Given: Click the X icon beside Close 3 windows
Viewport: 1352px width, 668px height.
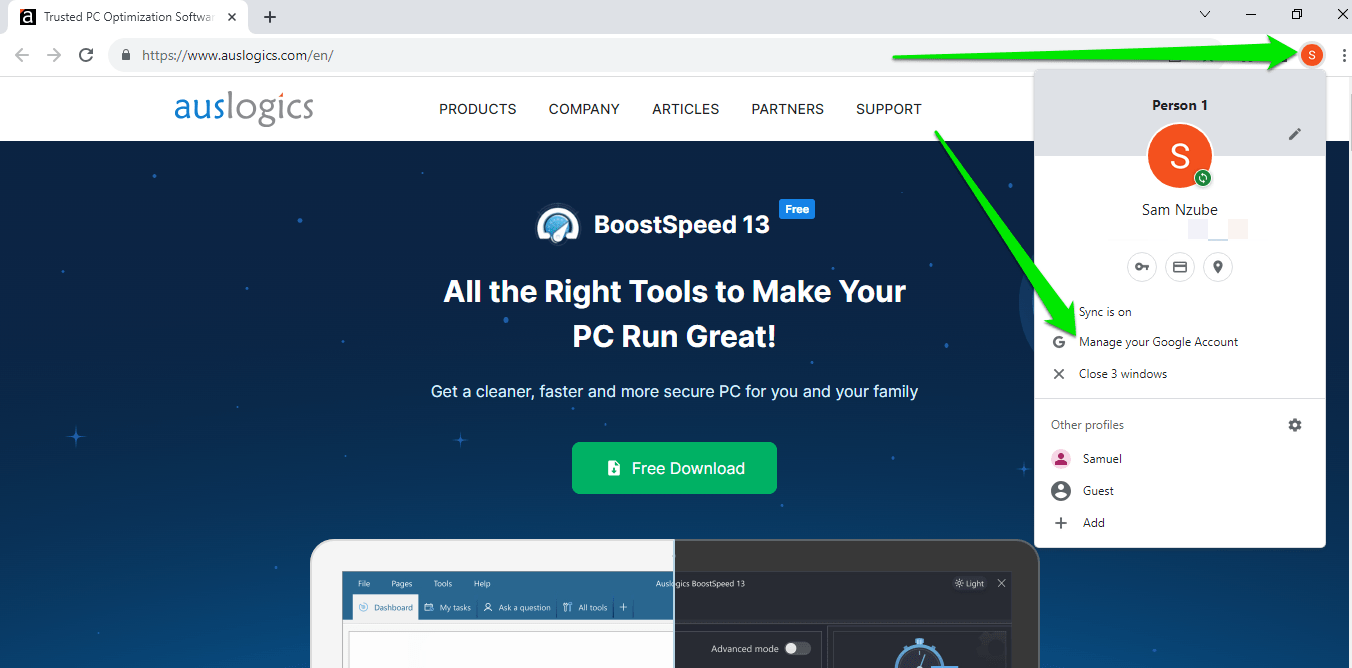Looking at the screenshot, I should coord(1059,374).
